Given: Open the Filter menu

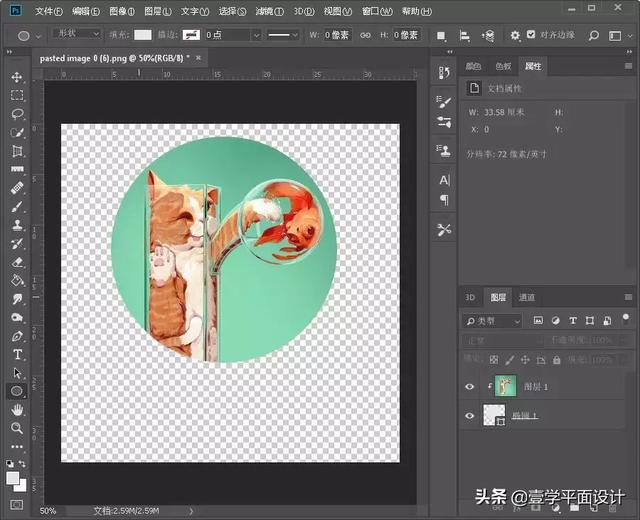Looking at the screenshot, I should [x=269, y=11].
